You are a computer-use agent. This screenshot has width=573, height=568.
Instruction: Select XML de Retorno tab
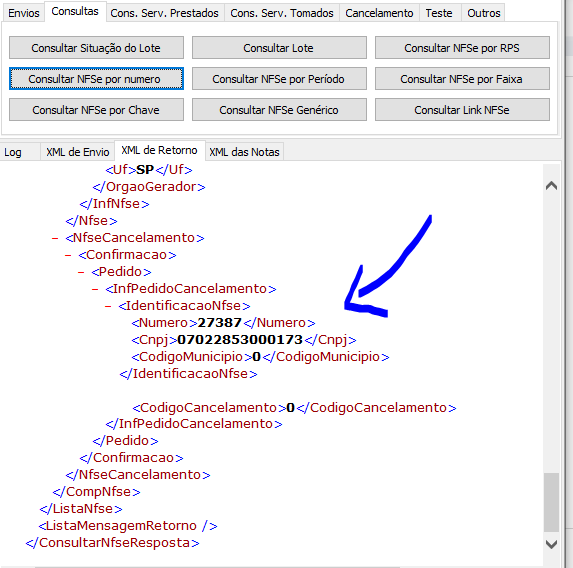pos(159,150)
